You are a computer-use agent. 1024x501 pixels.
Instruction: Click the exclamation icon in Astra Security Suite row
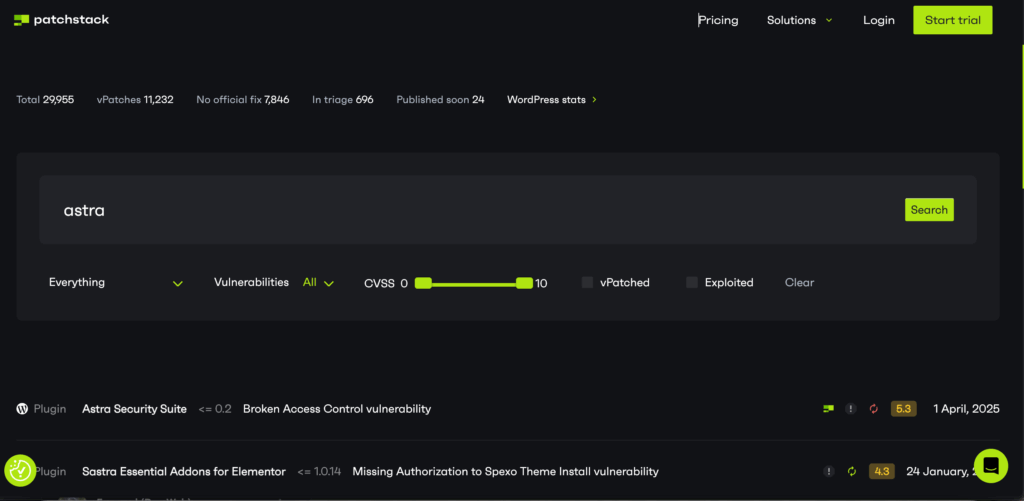851,409
